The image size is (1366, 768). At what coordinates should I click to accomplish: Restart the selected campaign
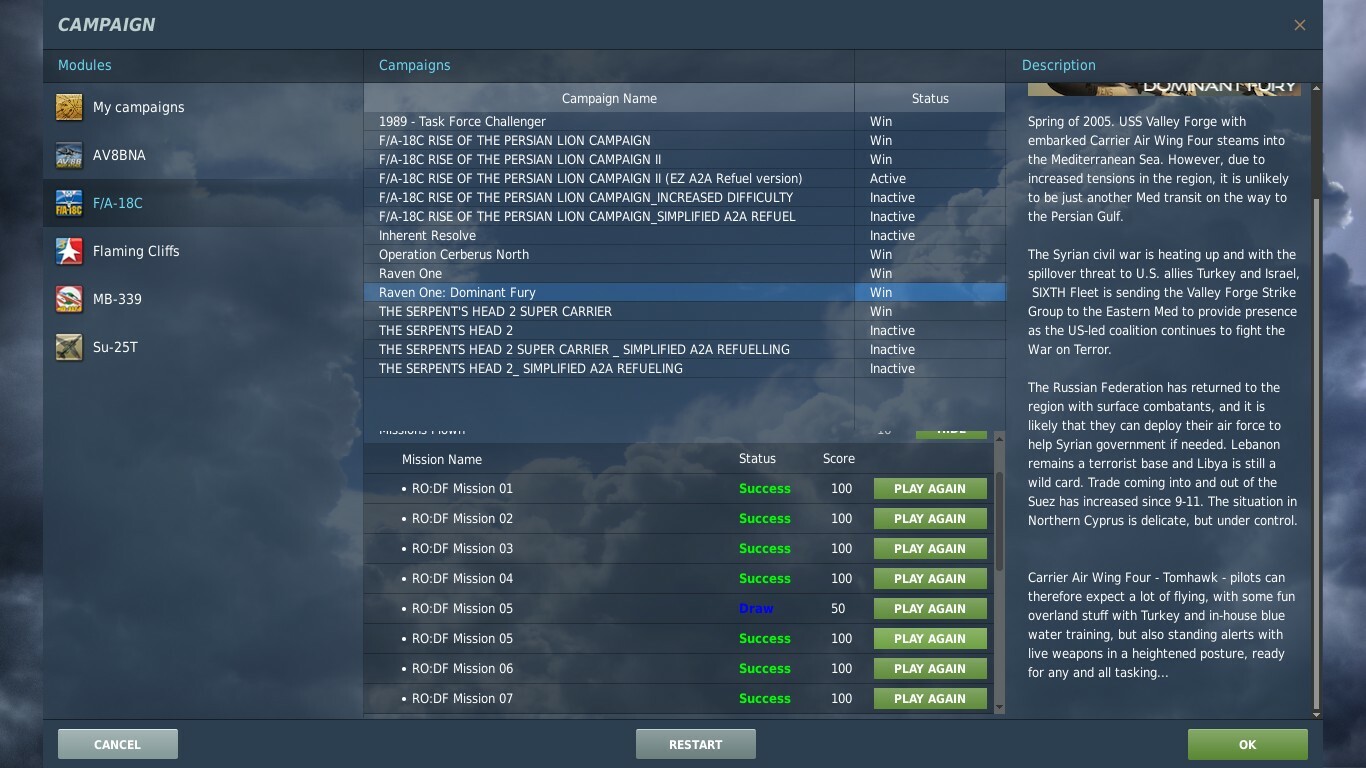pyautogui.click(x=696, y=744)
